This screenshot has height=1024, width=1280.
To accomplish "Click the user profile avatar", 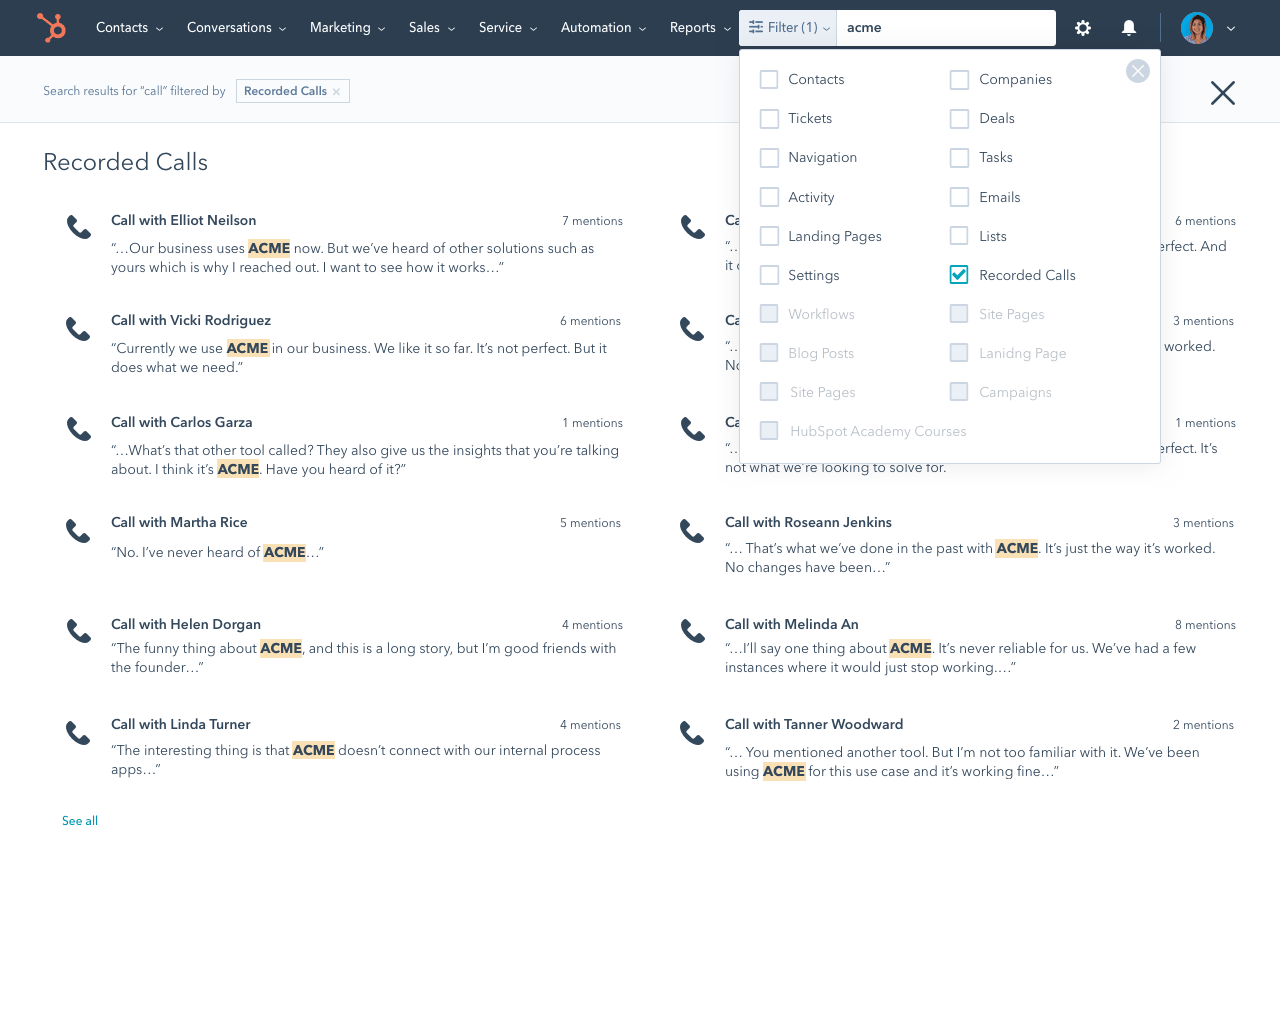I will click(1197, 28).
